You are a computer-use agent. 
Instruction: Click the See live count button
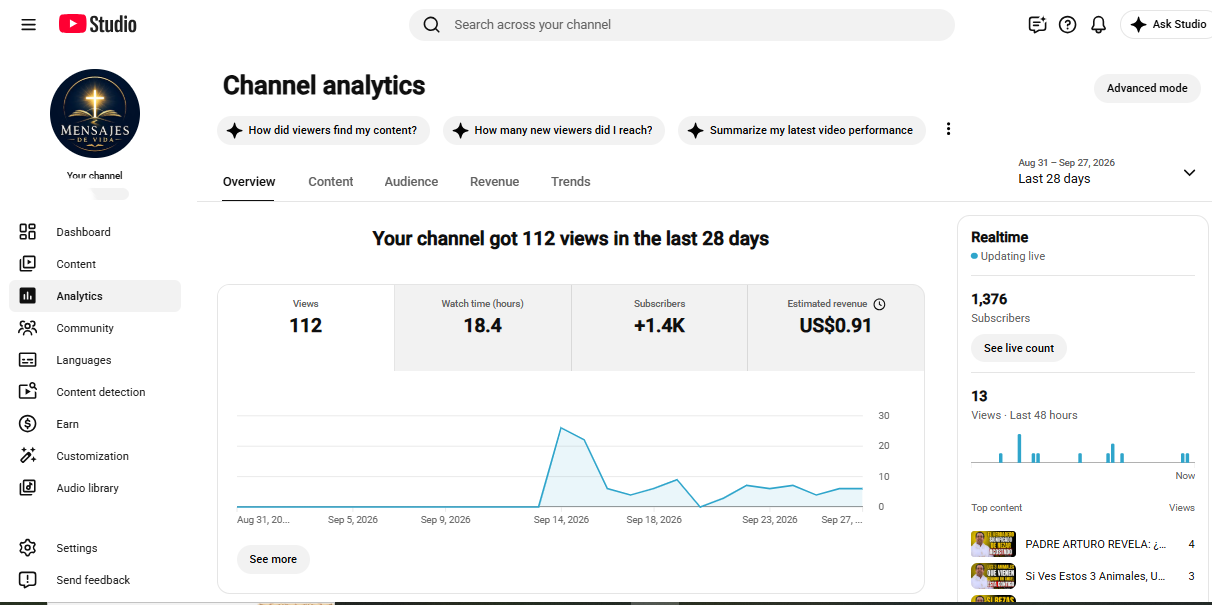coord(1019,348)
